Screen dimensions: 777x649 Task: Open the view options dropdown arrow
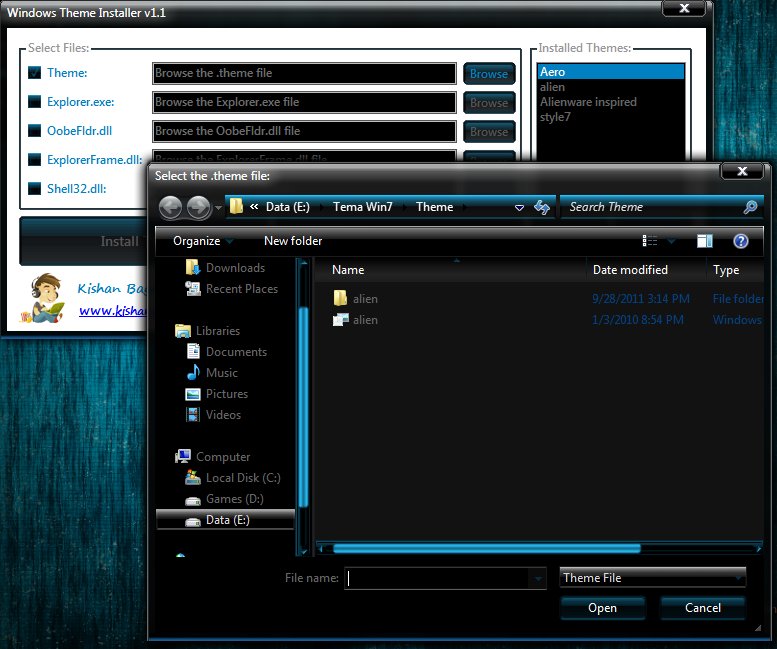[x=671, y=241]
